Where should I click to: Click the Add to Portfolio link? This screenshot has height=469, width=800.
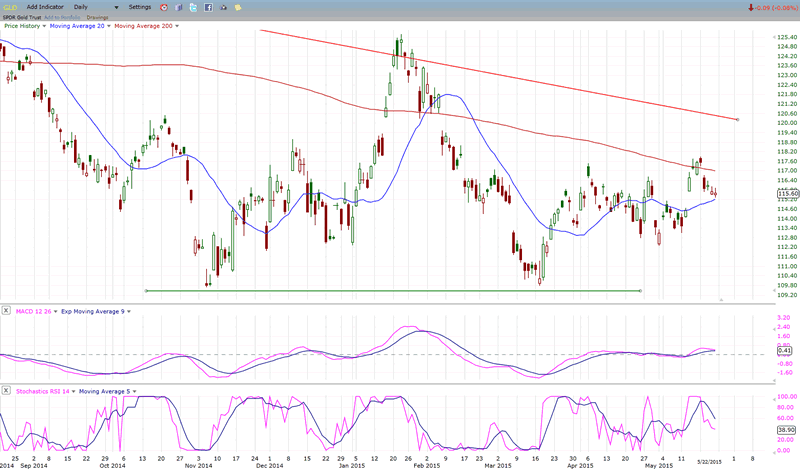(x=62, y=17)
